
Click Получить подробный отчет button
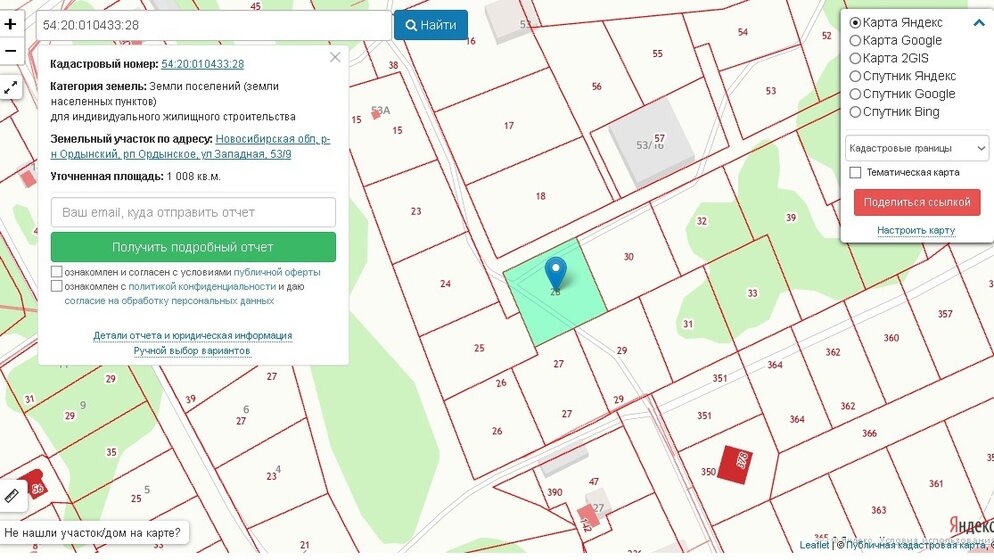click(193, 247)
